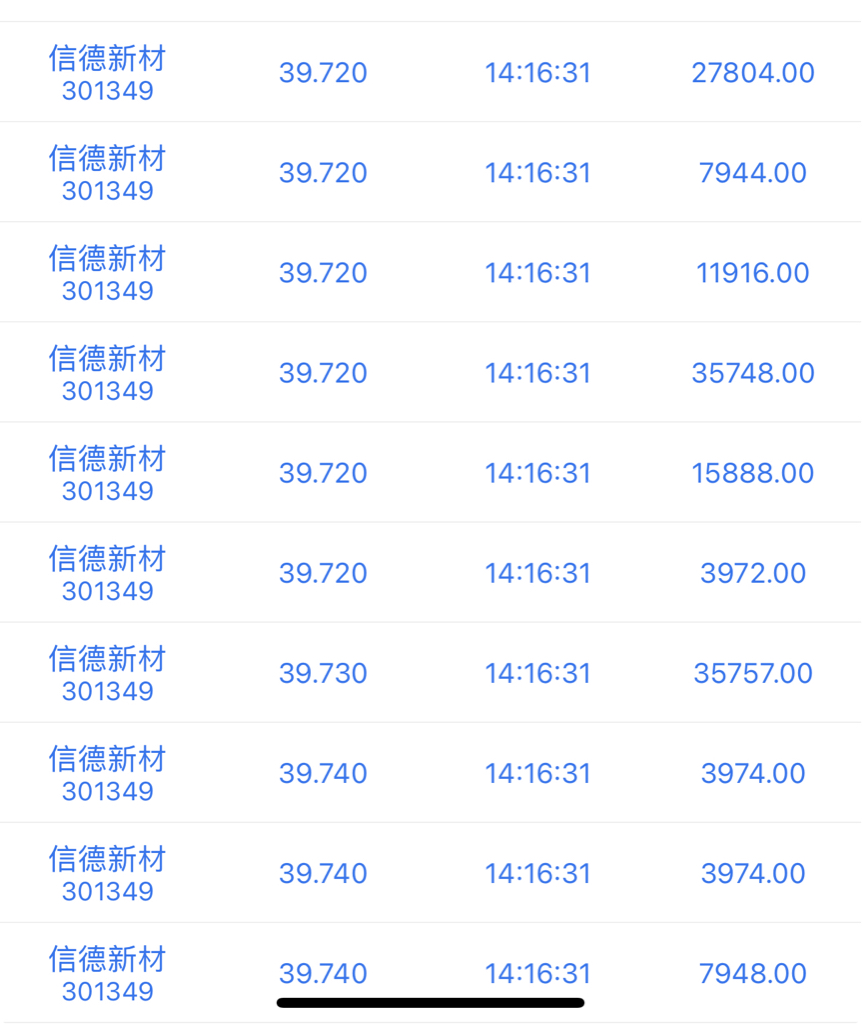Open the trade row with amount 27804.00
The image size is (862, 1024).
pyautogui.click(x=431, y=72)
